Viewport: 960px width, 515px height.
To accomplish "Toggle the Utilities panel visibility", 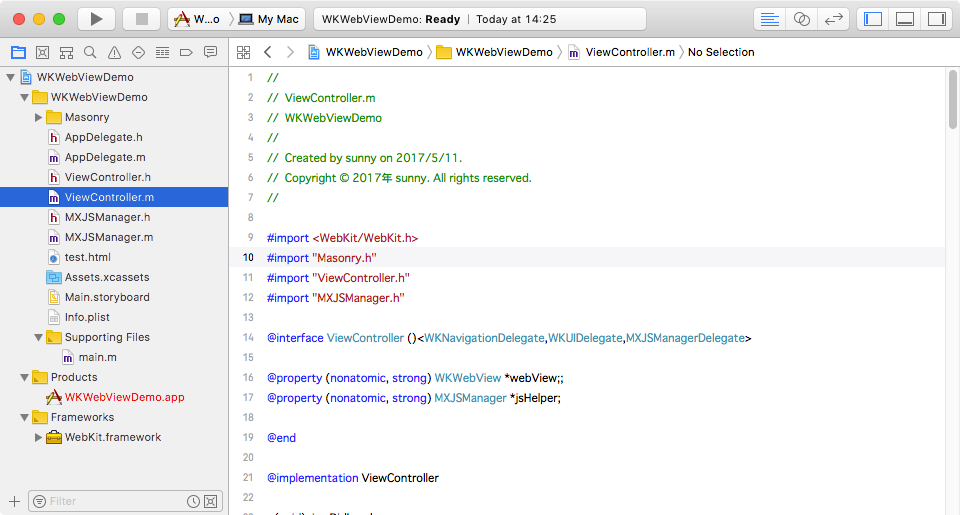I will [937, 19].
